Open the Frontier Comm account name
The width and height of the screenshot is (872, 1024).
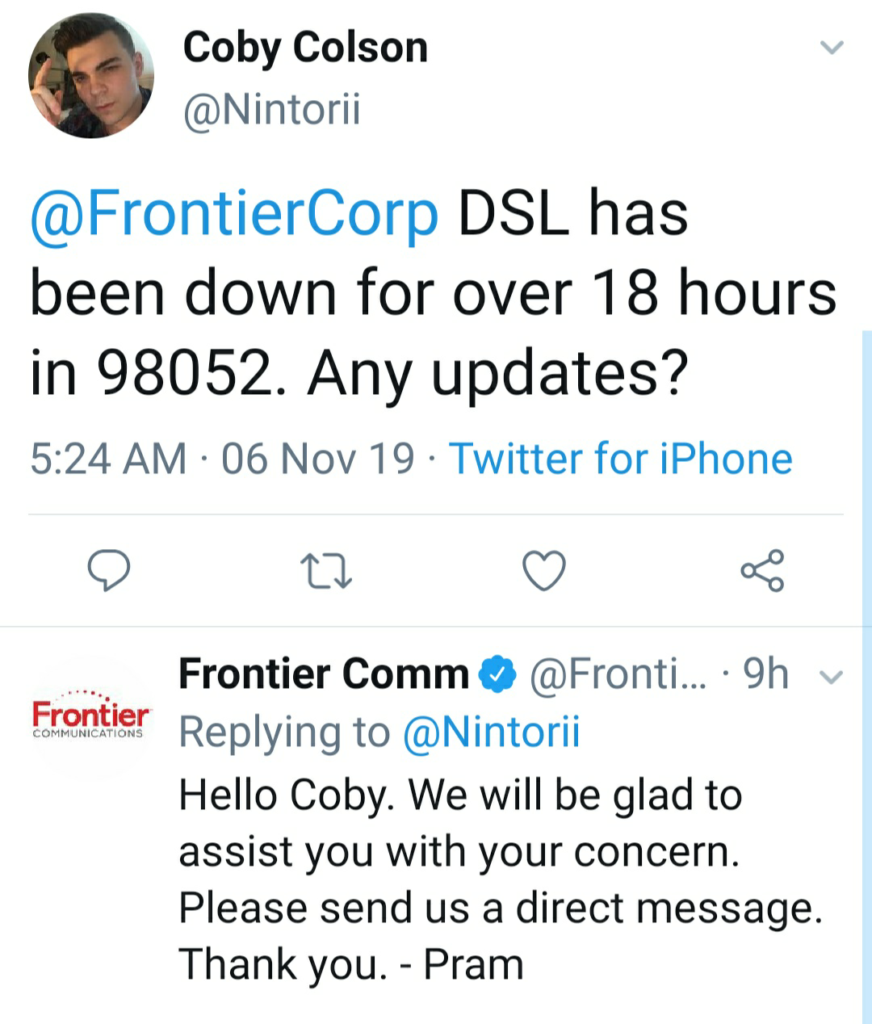pyautogui.click(x=323, y=676)
